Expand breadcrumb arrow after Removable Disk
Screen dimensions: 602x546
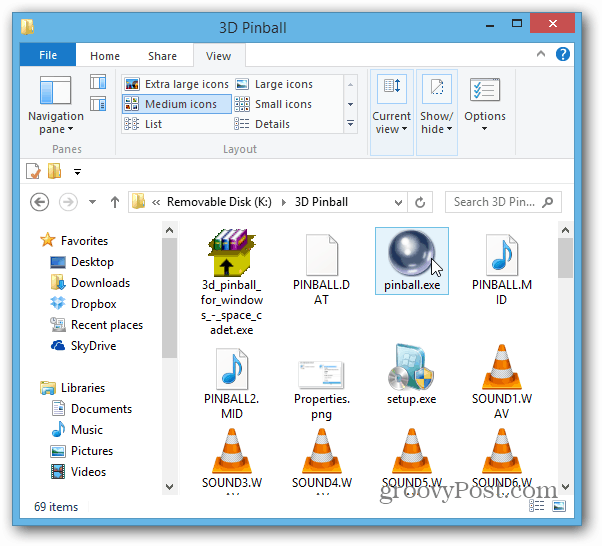pos(284,202)
